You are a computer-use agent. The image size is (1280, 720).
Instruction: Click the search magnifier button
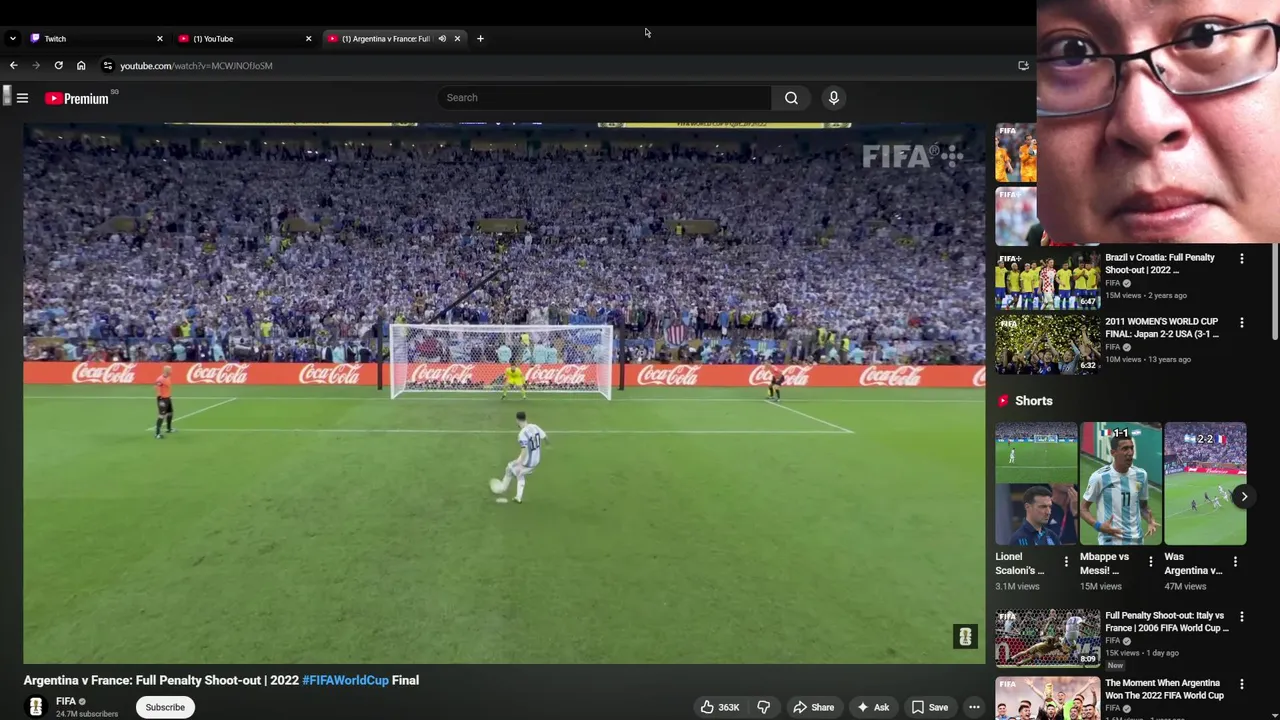[x=791, y=98]
